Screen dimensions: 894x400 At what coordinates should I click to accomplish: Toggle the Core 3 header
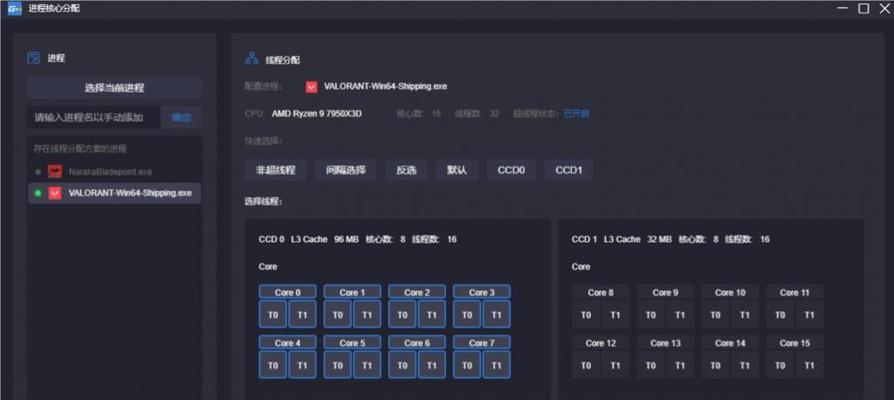click(482, 292)
